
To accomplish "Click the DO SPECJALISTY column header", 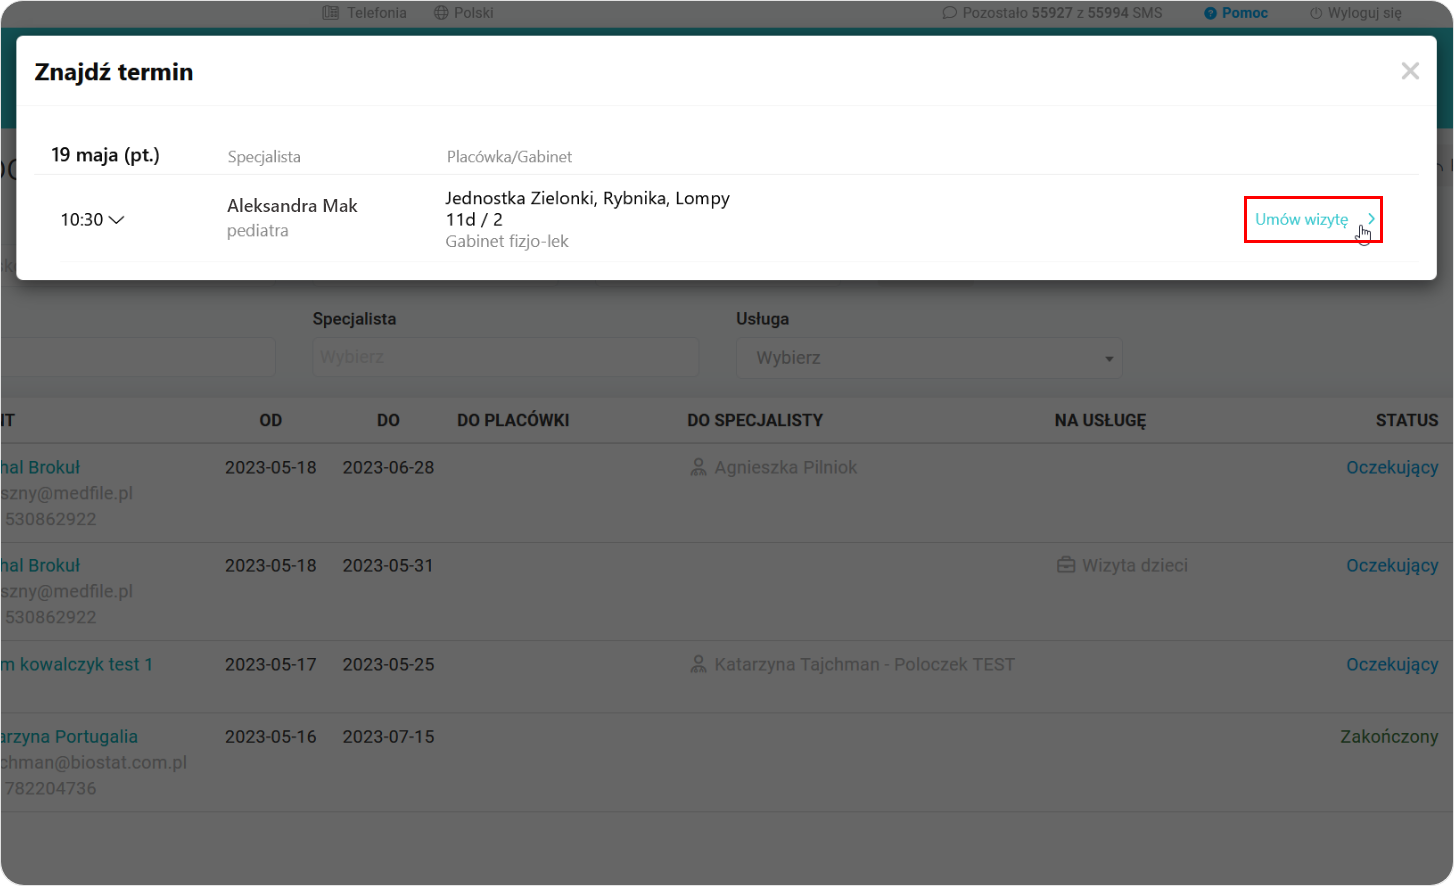I will 755,420.
